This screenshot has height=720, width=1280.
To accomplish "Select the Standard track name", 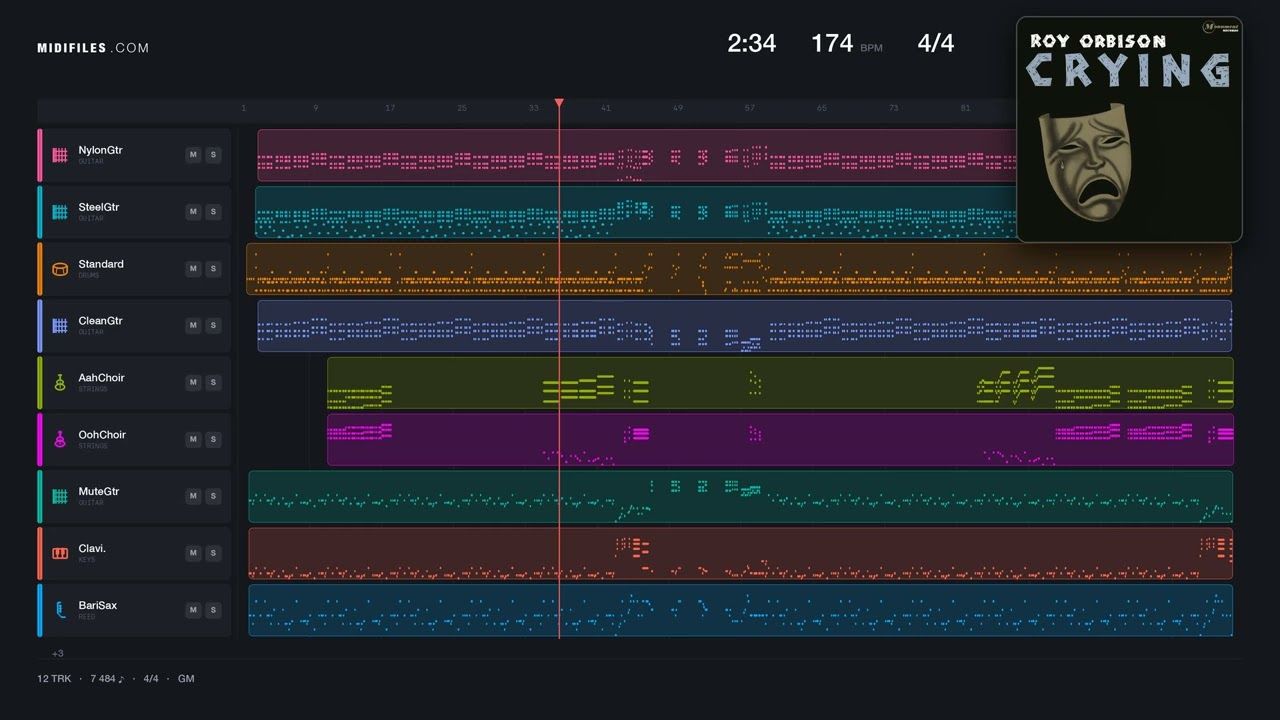I will point(101,264).
